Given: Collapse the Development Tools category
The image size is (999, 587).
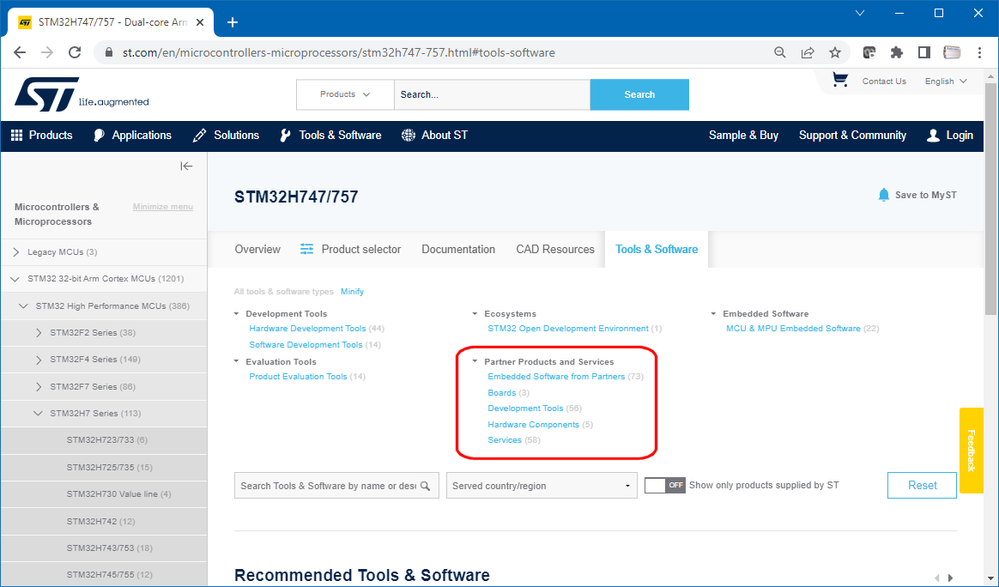Looking at the screenshot, I should point(236,314).
